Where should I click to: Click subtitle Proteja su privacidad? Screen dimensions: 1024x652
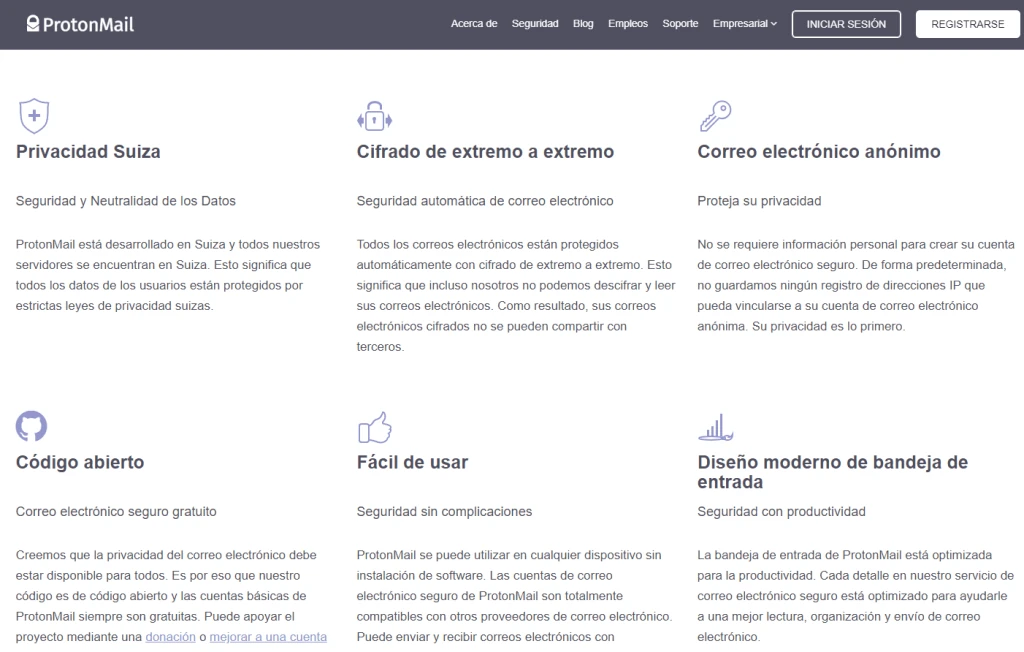coord(759,201)
